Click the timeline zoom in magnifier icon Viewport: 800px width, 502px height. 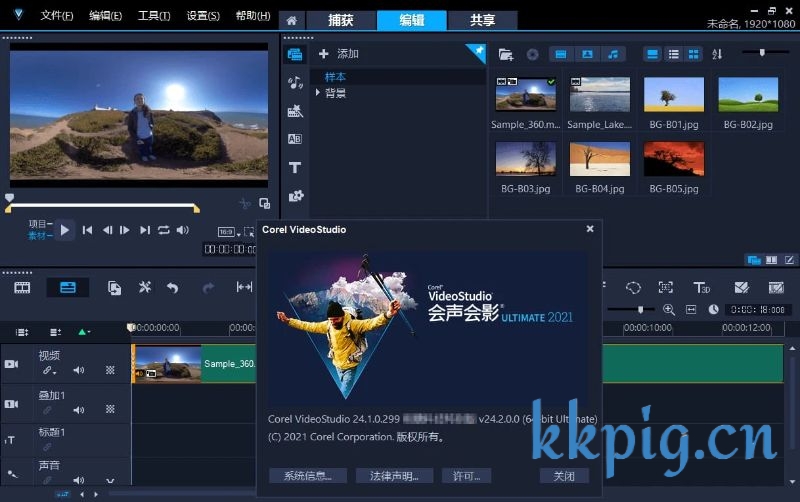point(668,310)
